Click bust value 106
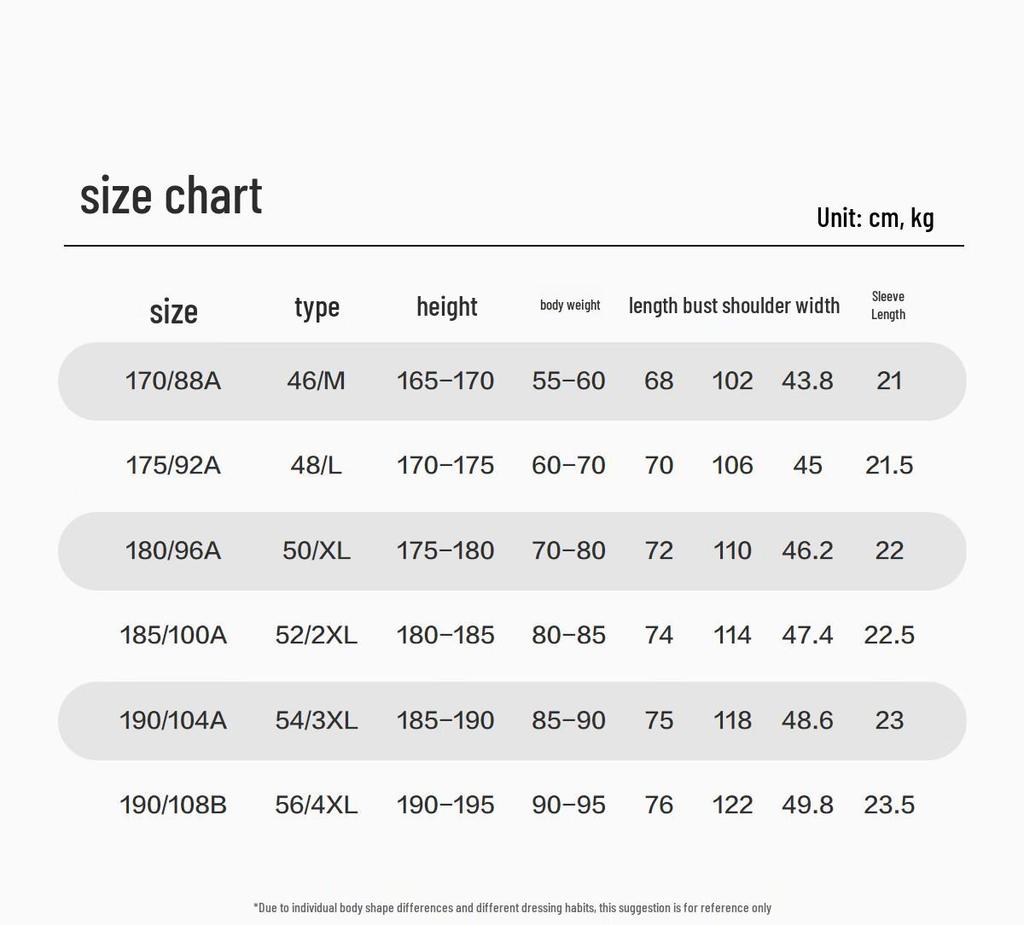Screen dimensions: 1024x925 pyautogui.click(x=732, y=465)
